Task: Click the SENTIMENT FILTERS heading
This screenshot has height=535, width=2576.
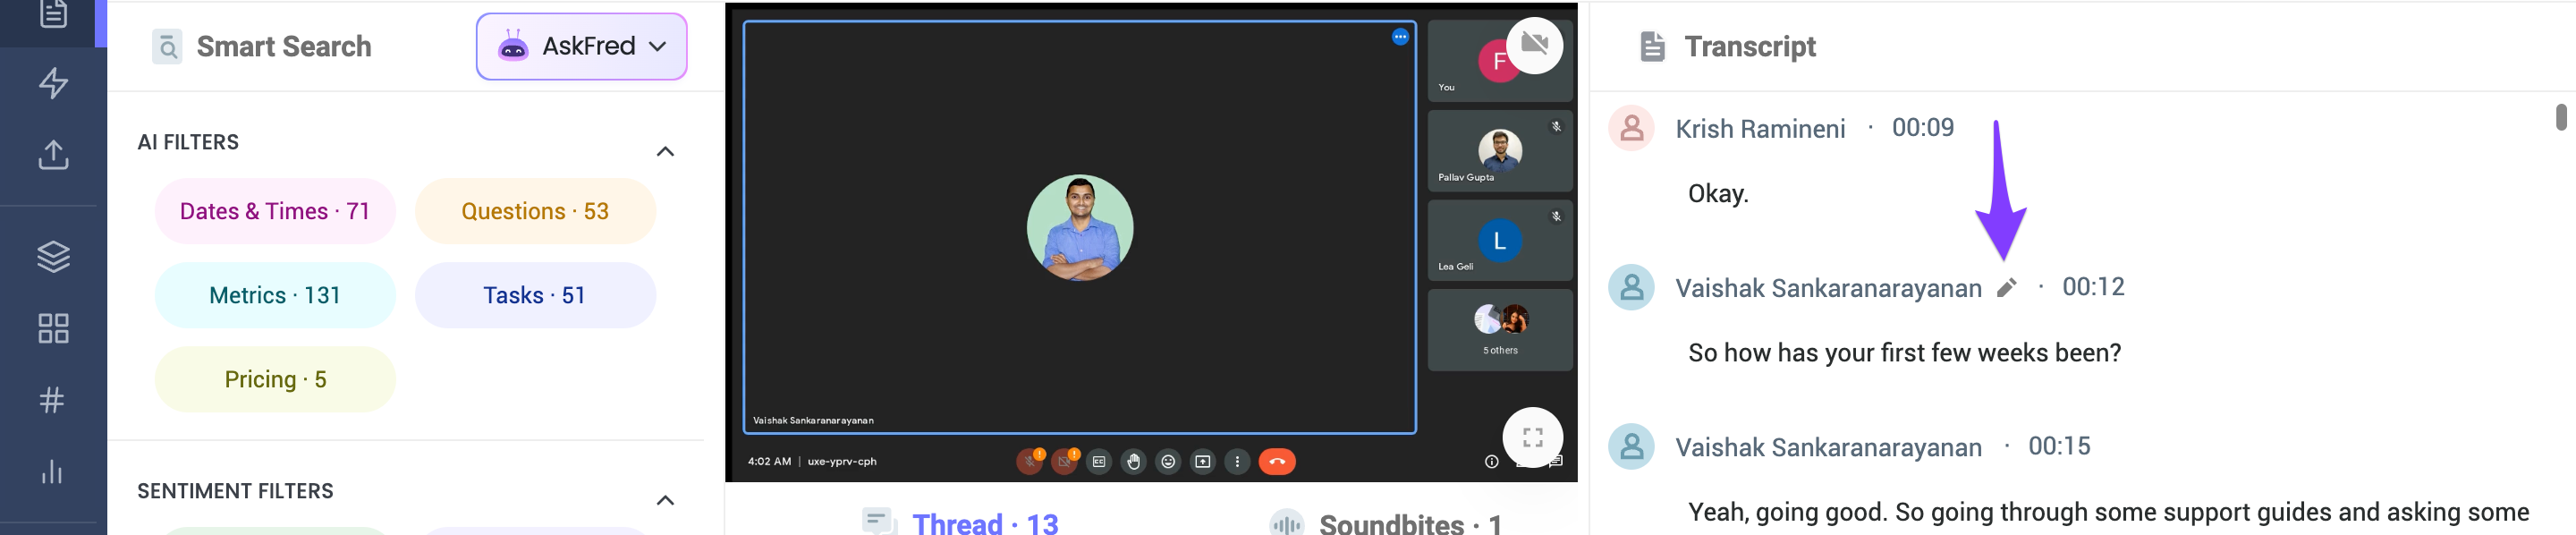Action: click(235, 491)
